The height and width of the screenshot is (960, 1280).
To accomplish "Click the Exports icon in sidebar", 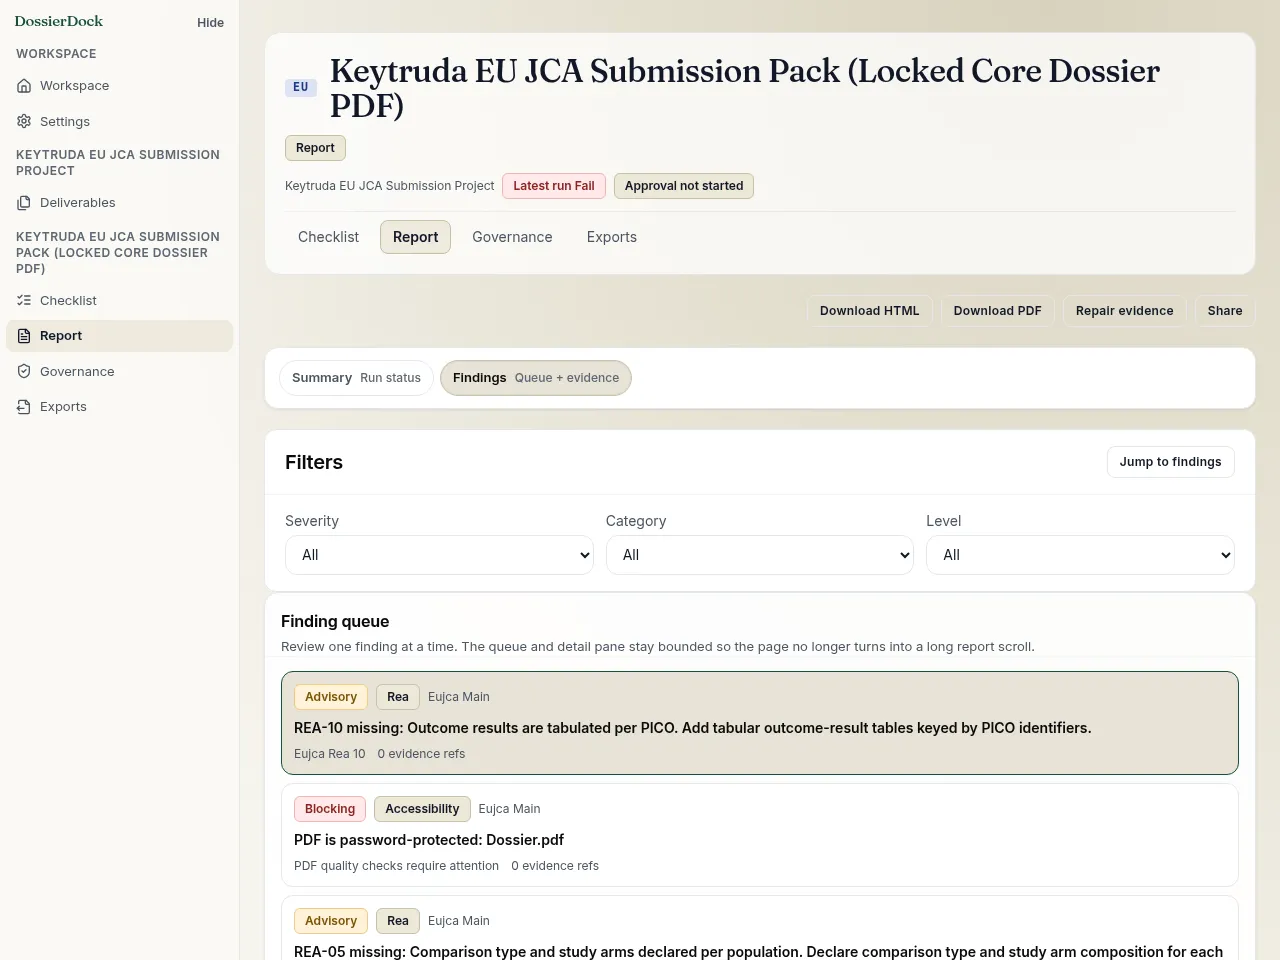I will (x=24, y=407).
